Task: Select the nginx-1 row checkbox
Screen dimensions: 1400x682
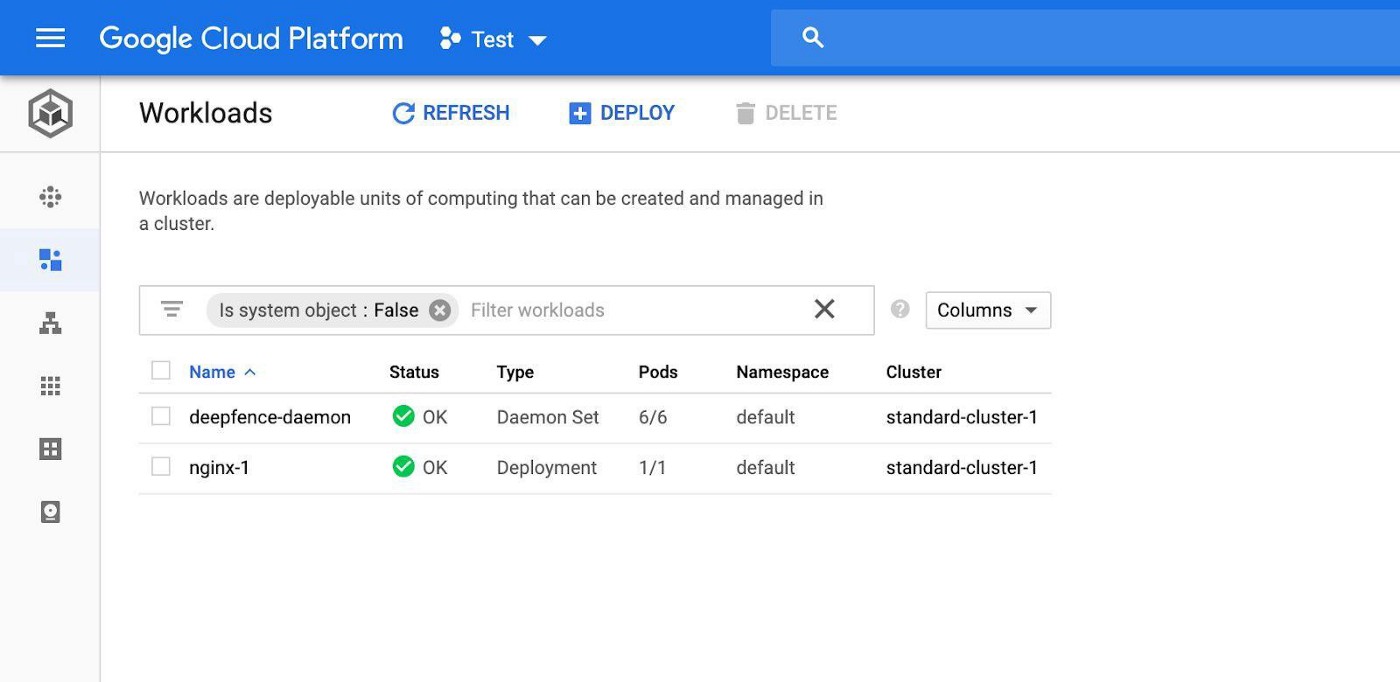Action: [160, 467]
